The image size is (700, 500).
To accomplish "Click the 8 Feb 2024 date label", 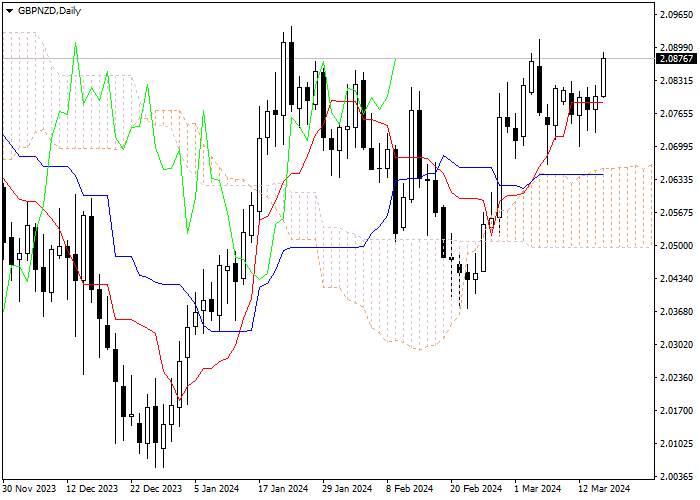I will click(x=409, y=488).
